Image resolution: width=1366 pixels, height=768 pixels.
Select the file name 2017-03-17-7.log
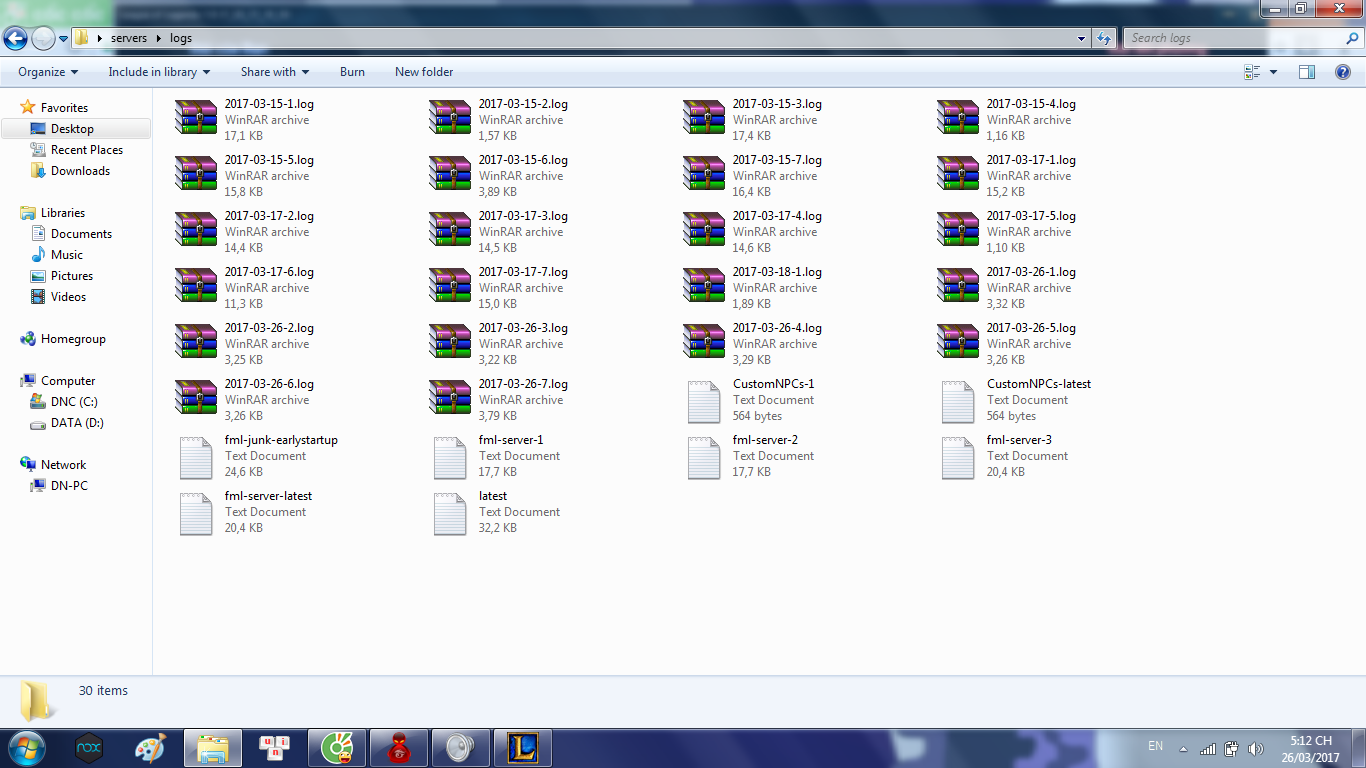523,272
